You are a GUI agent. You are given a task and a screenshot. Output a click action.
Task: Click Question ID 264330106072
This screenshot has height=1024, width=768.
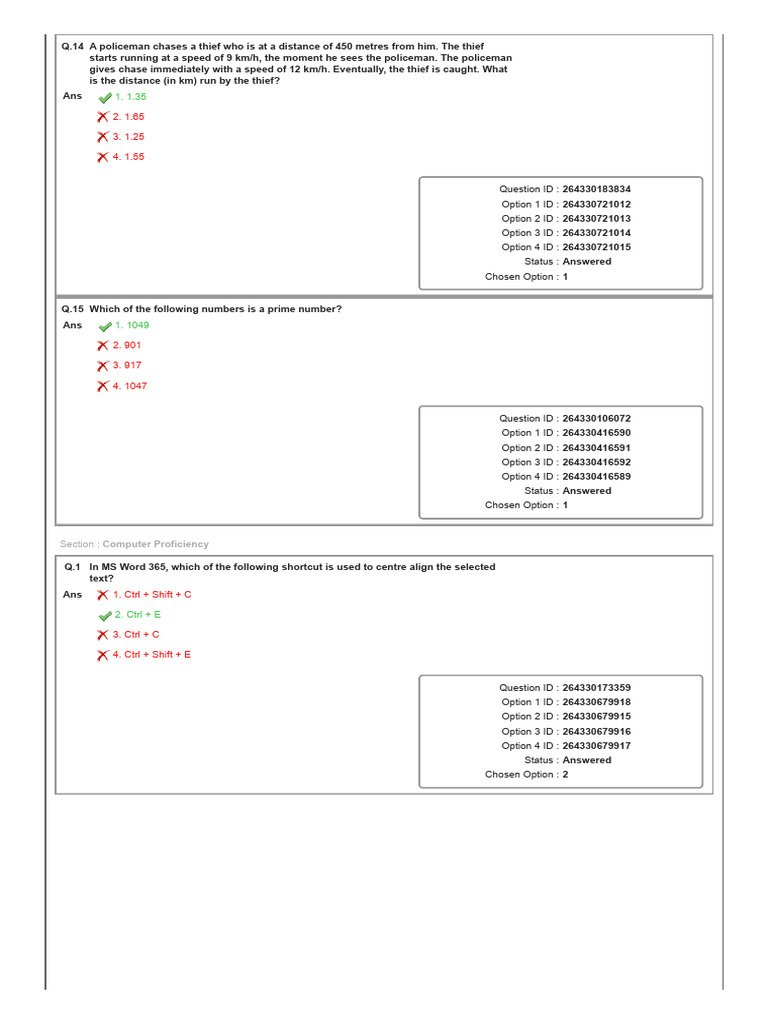tap(565, 419)
